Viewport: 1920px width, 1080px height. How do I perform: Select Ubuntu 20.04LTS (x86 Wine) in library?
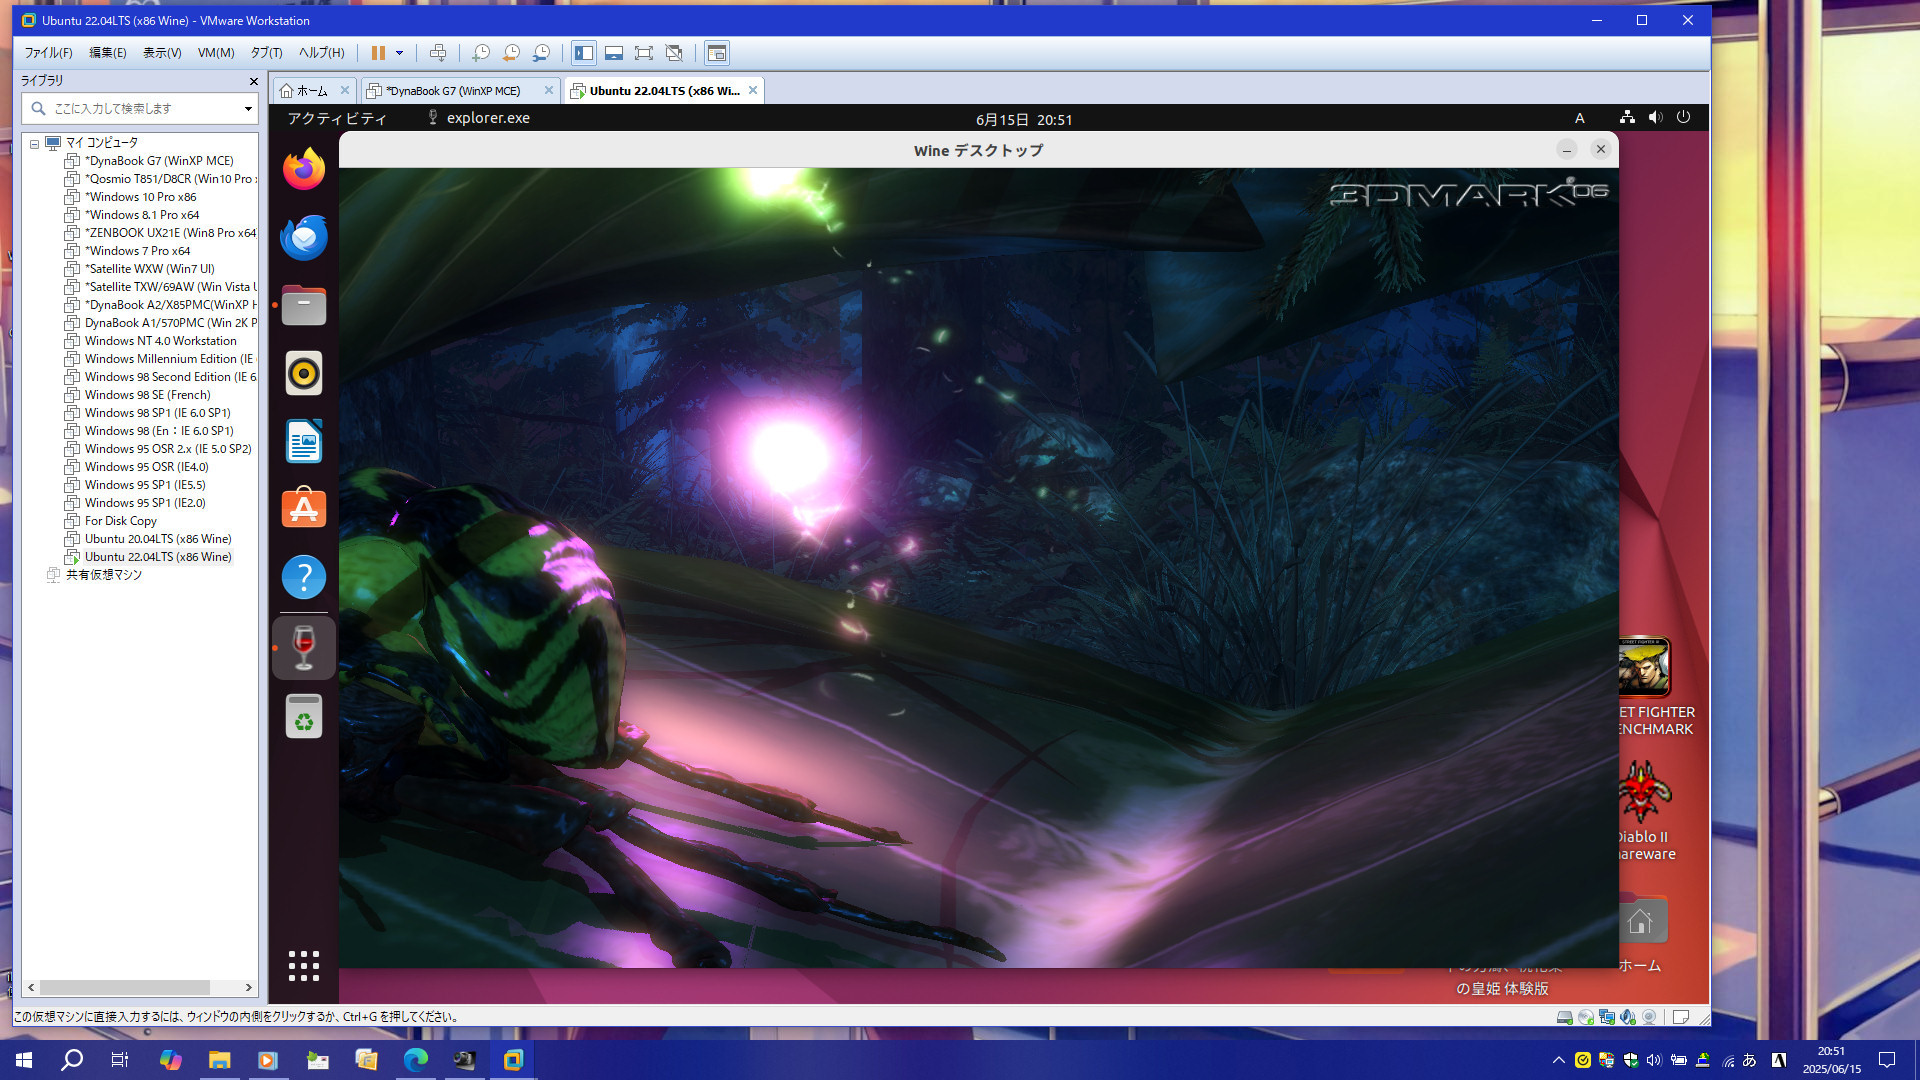coord(158,539)
